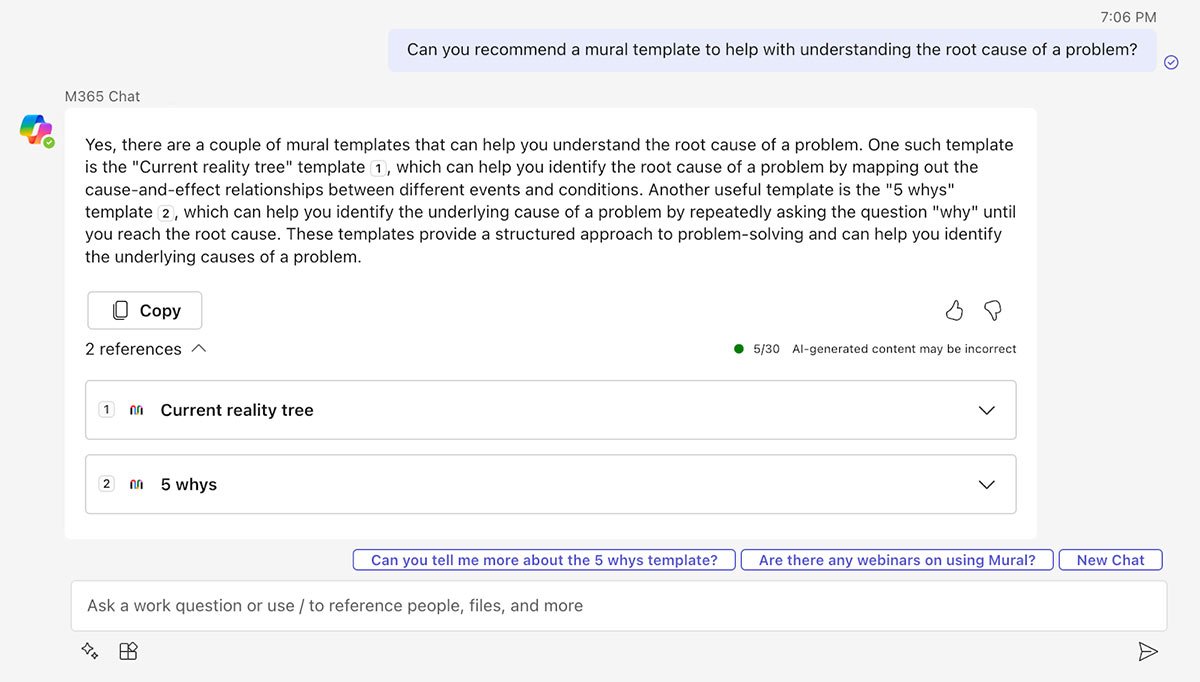Click the Copilot avatar logo
This screenshot has width=1200, height=682.
[36, 130]
